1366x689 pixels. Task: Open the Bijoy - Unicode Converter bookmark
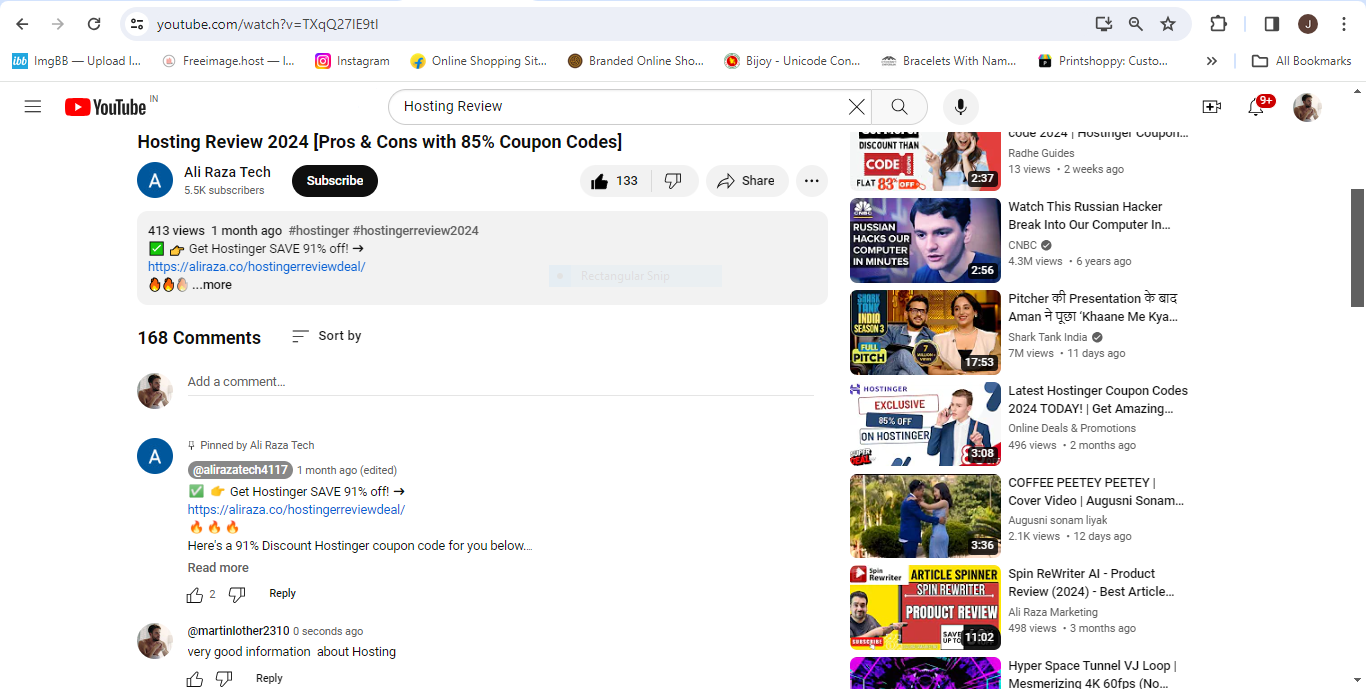click(x=792, y=61)
